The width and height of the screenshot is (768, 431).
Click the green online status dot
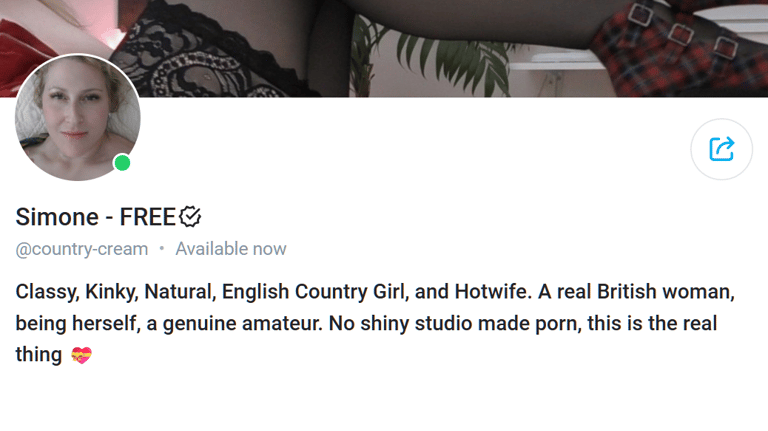pos(122,163)
